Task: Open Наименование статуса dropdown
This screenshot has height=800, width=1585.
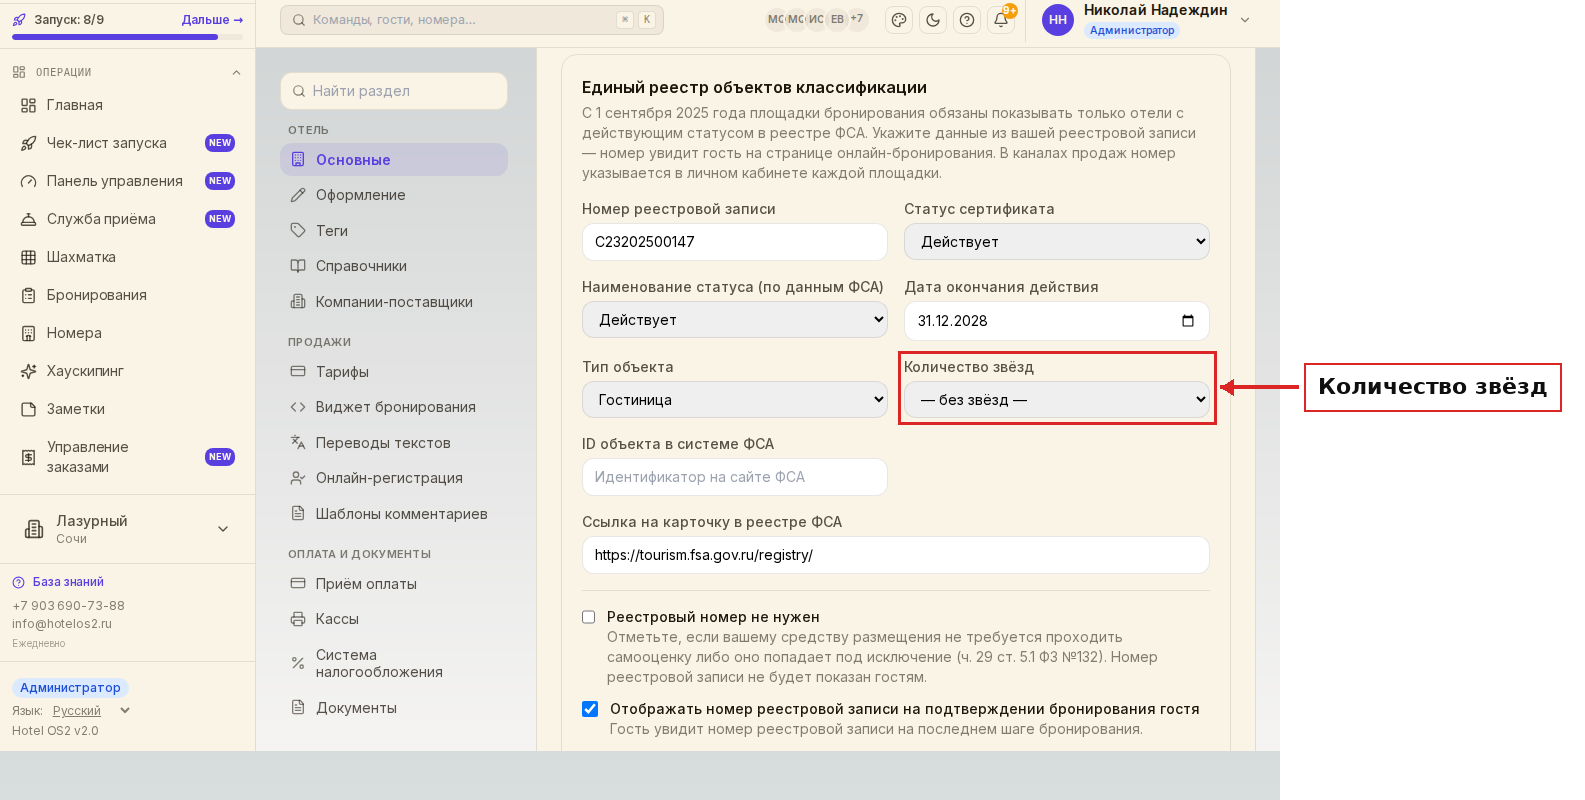Action: 735,320
